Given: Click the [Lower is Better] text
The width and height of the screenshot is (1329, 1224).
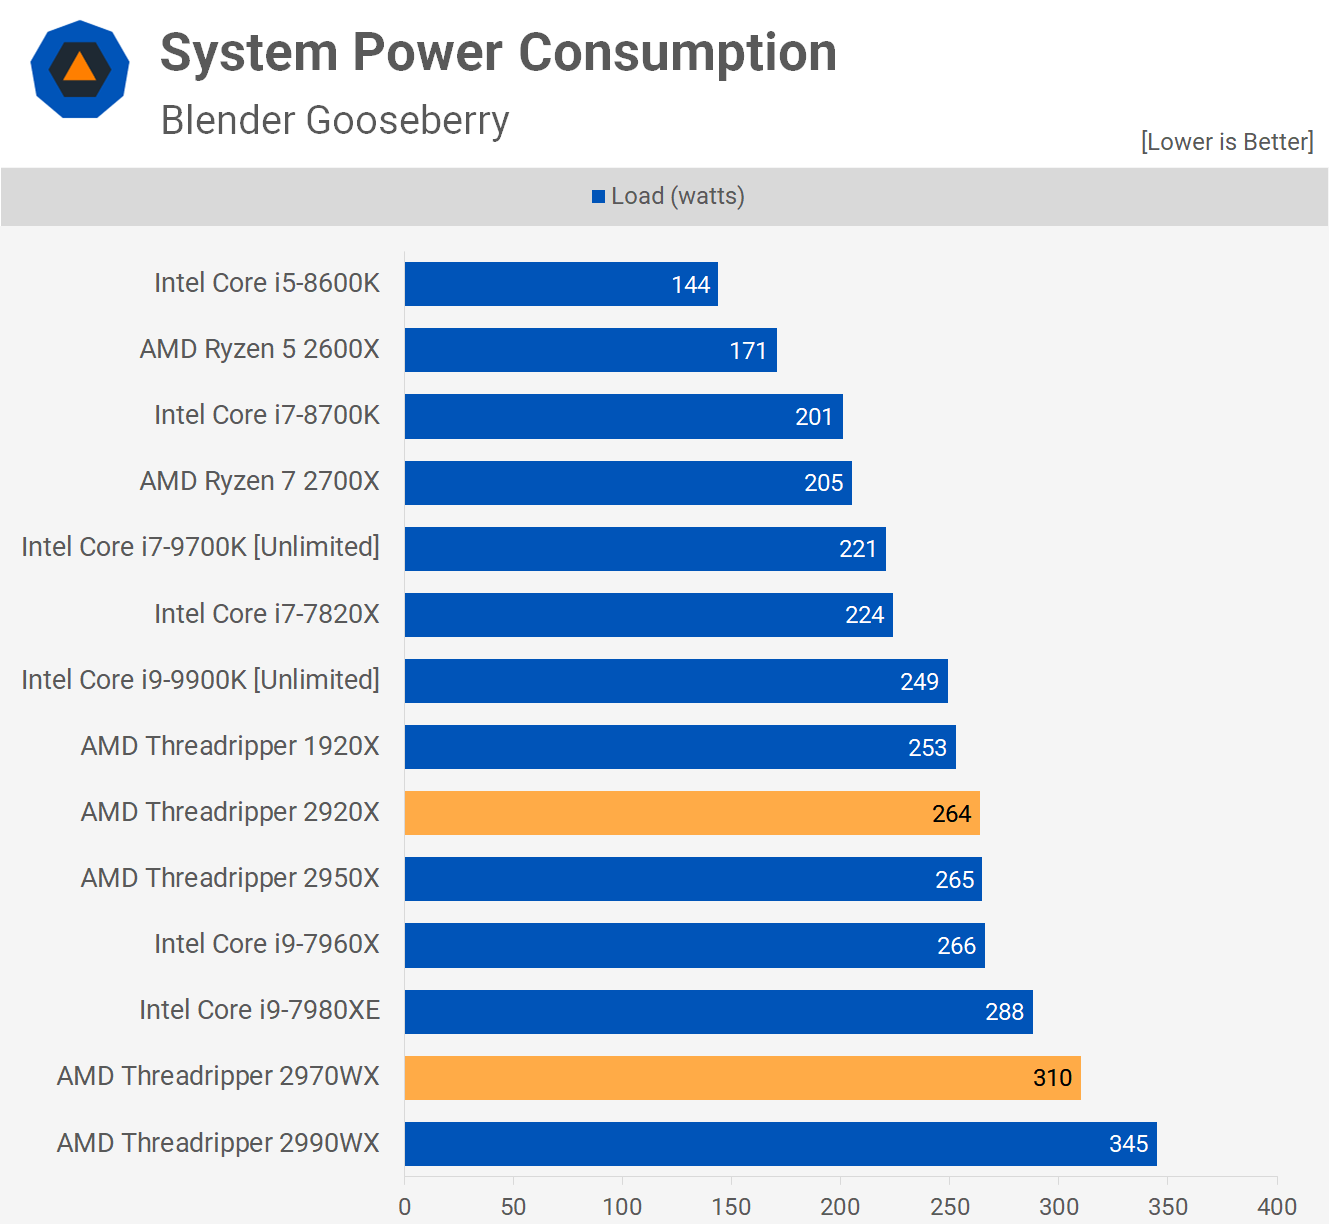Looking at the screenshot, I should (1227, 141).
